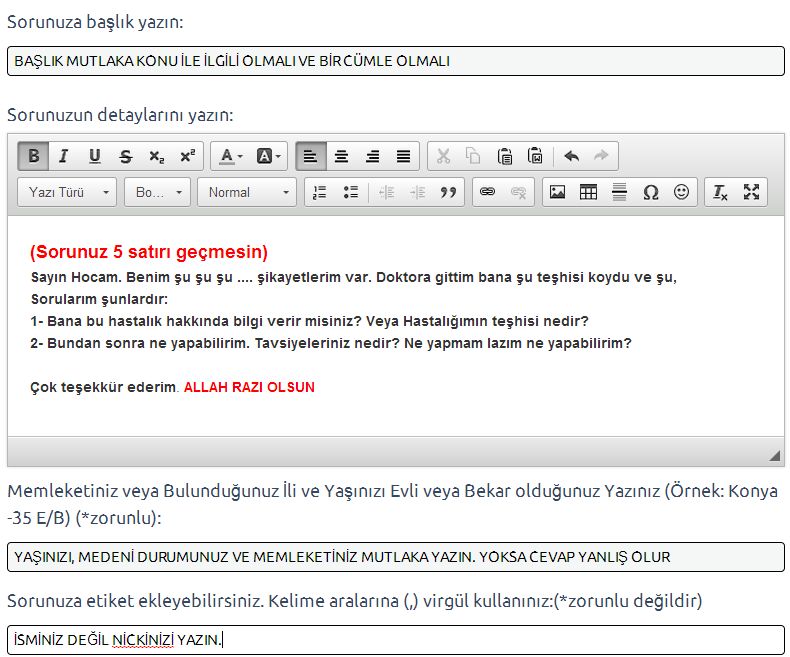Click the question title input field
This screenshot has width=790, height=657.
[395, 61]
